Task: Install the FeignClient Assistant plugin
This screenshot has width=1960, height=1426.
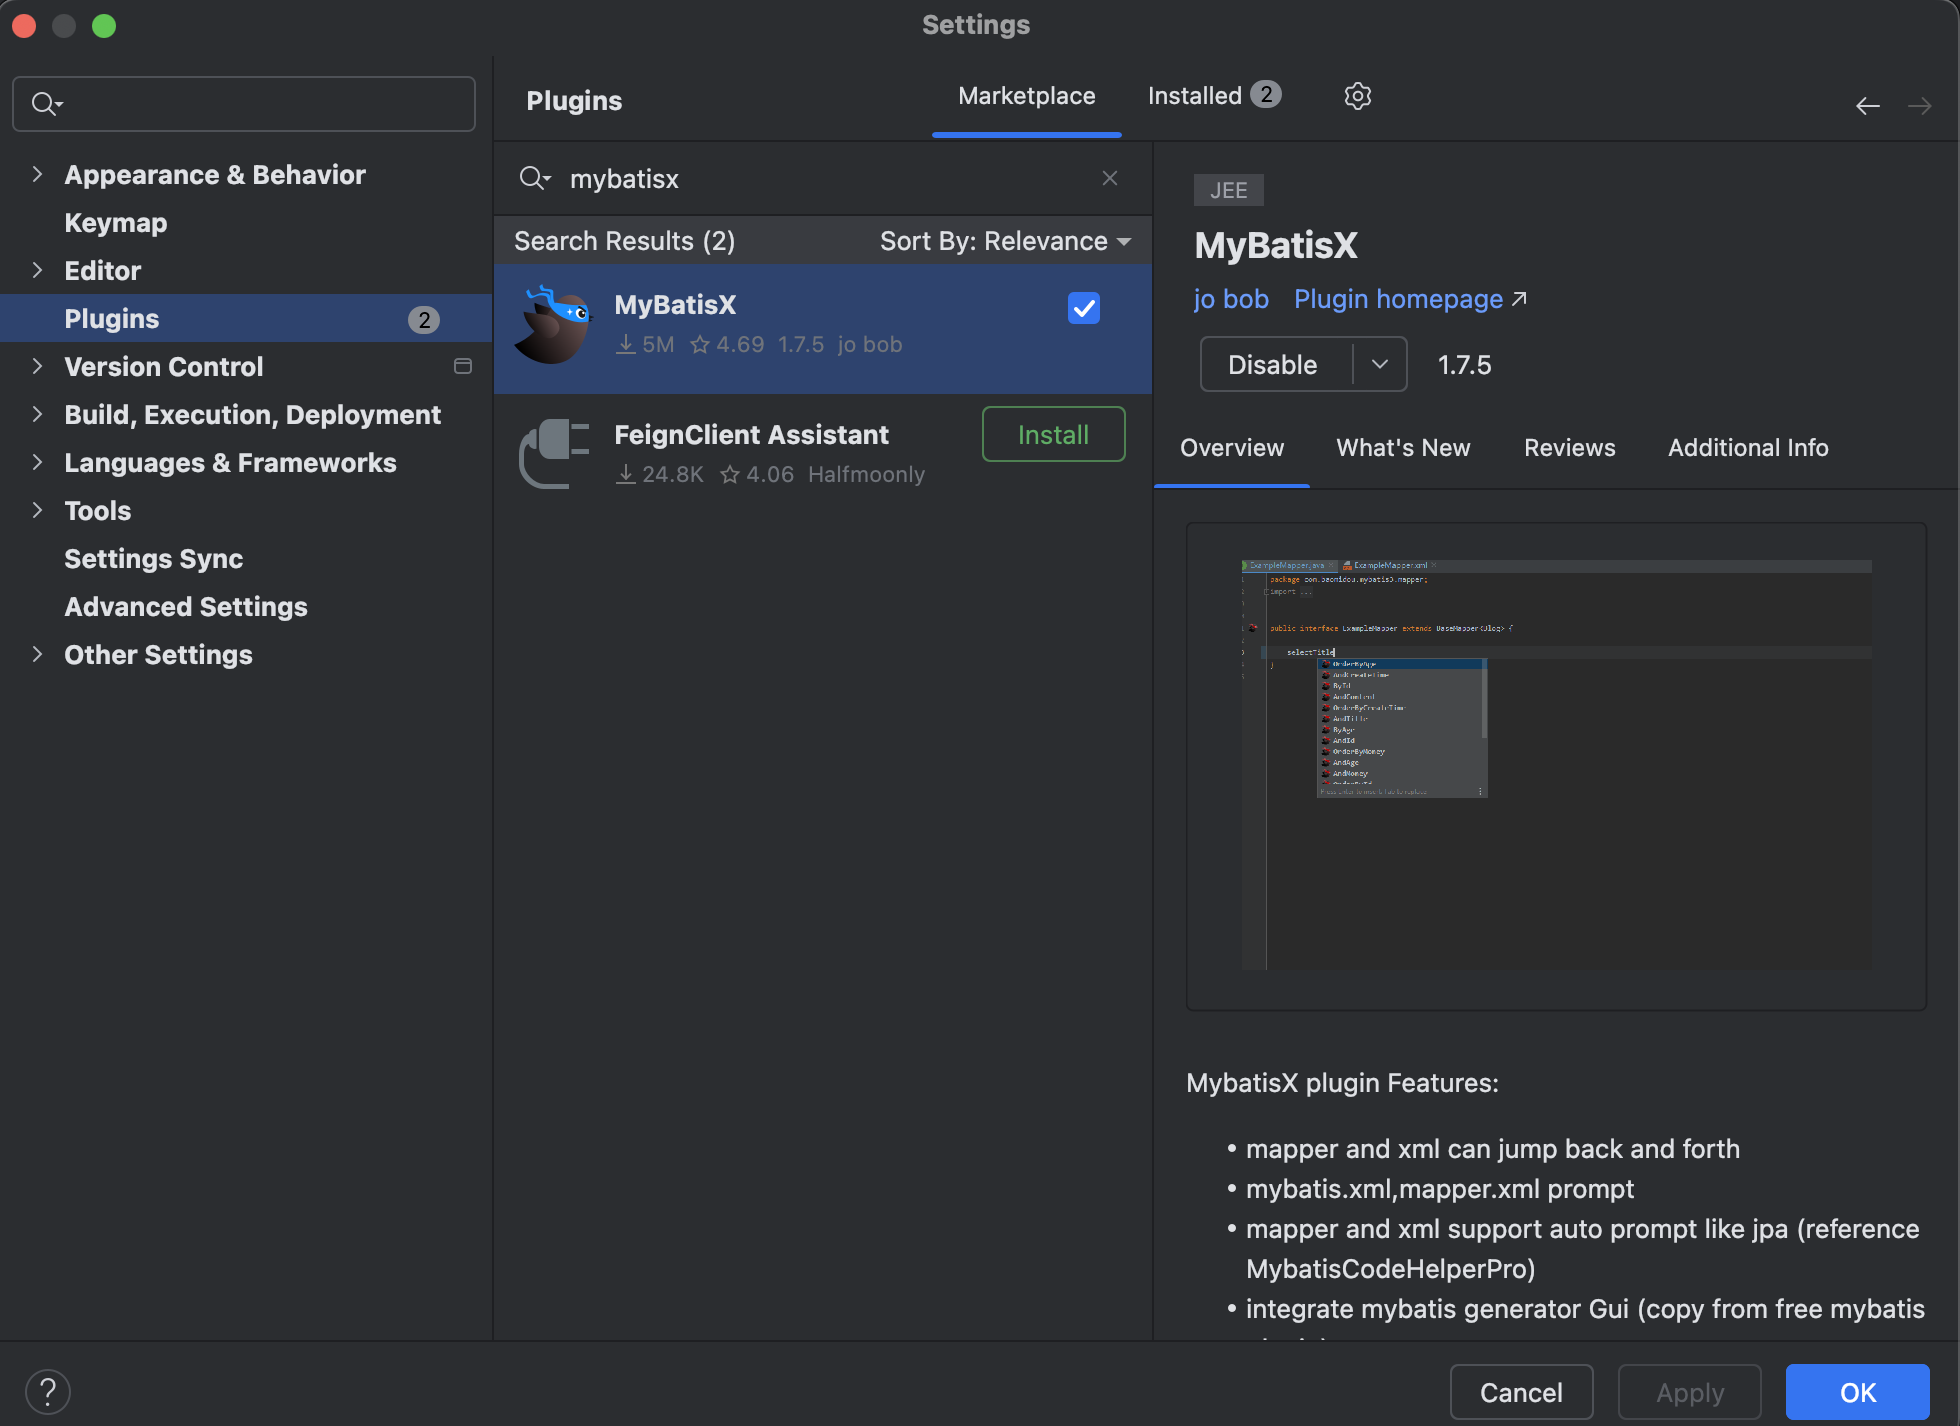Action: click(1052, 434)
